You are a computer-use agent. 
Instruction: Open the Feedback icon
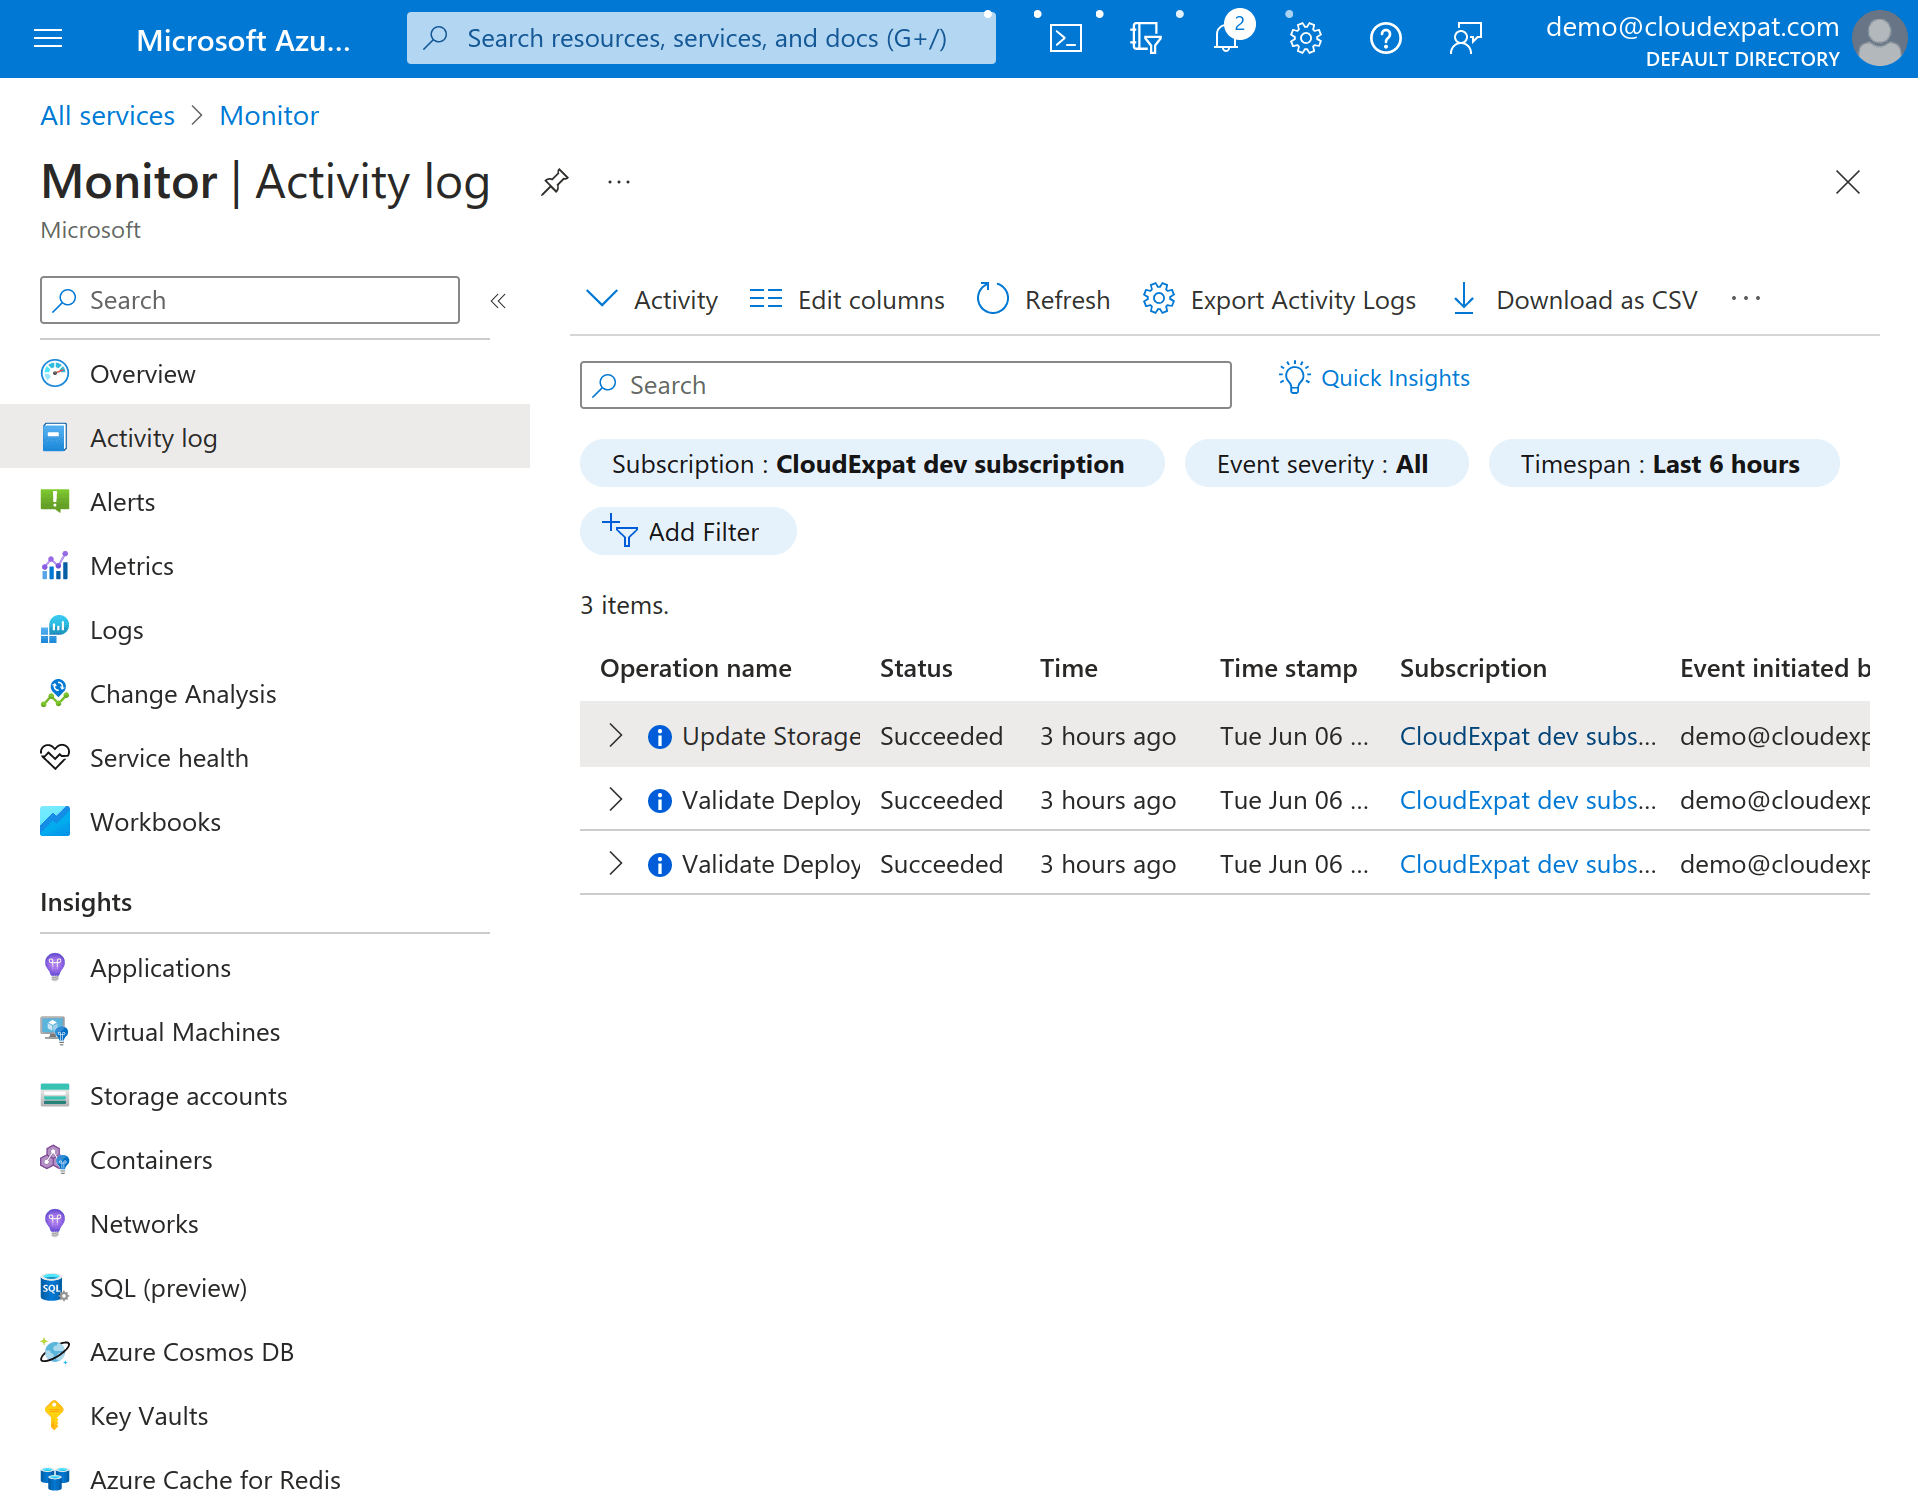point(1465,39)
